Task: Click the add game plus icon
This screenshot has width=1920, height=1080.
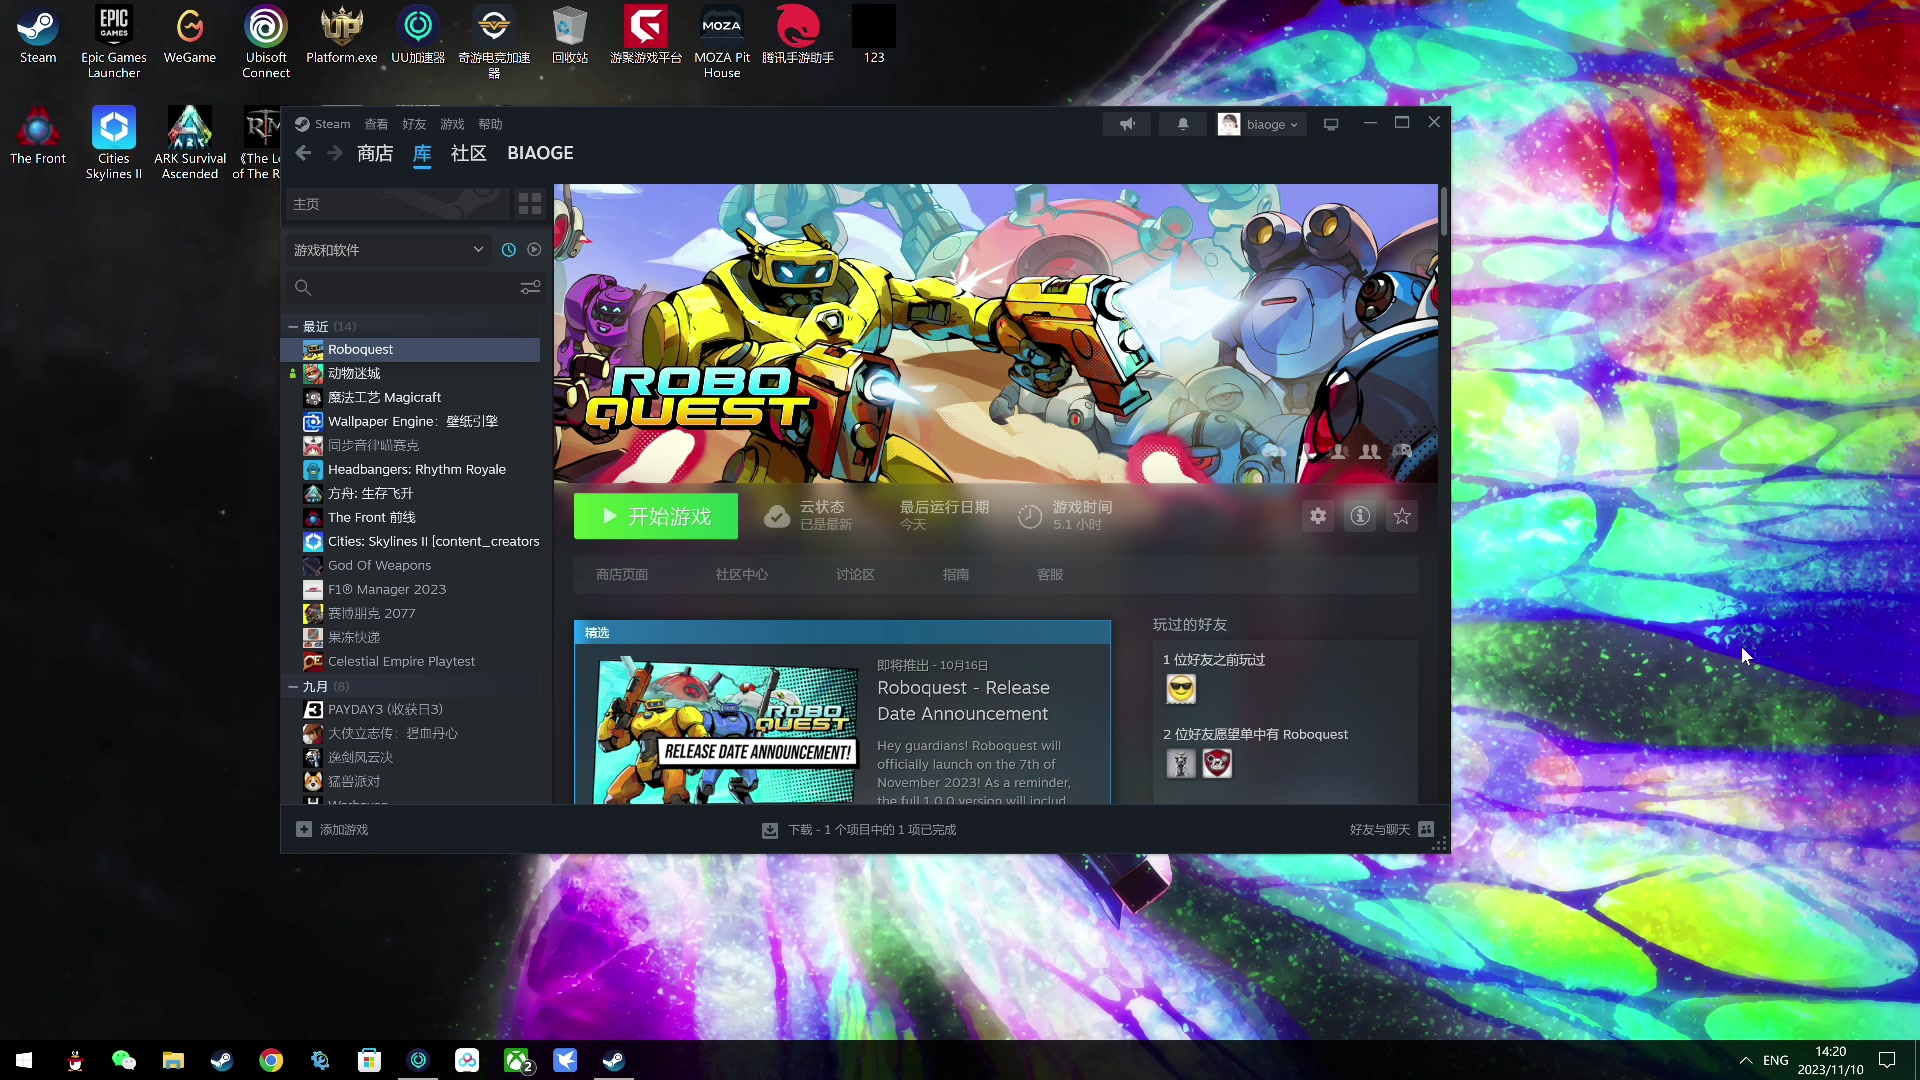Action: (304, 830)
